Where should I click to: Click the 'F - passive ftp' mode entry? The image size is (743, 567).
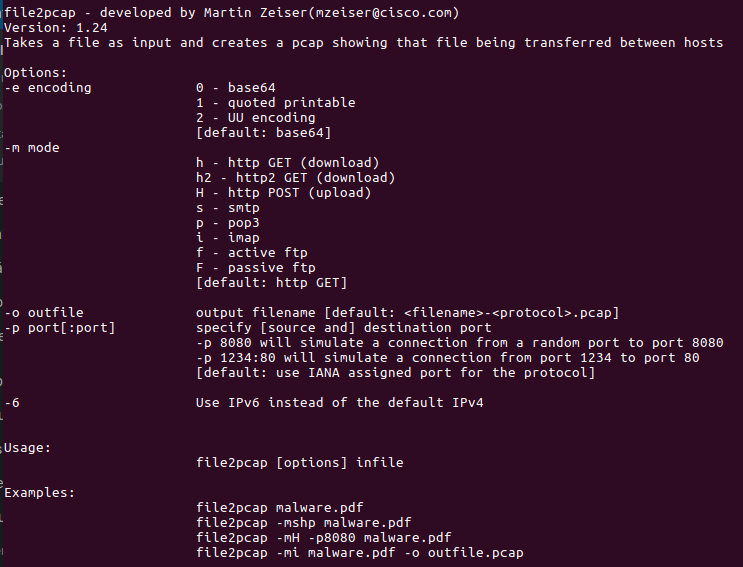[x=256, y=268]
